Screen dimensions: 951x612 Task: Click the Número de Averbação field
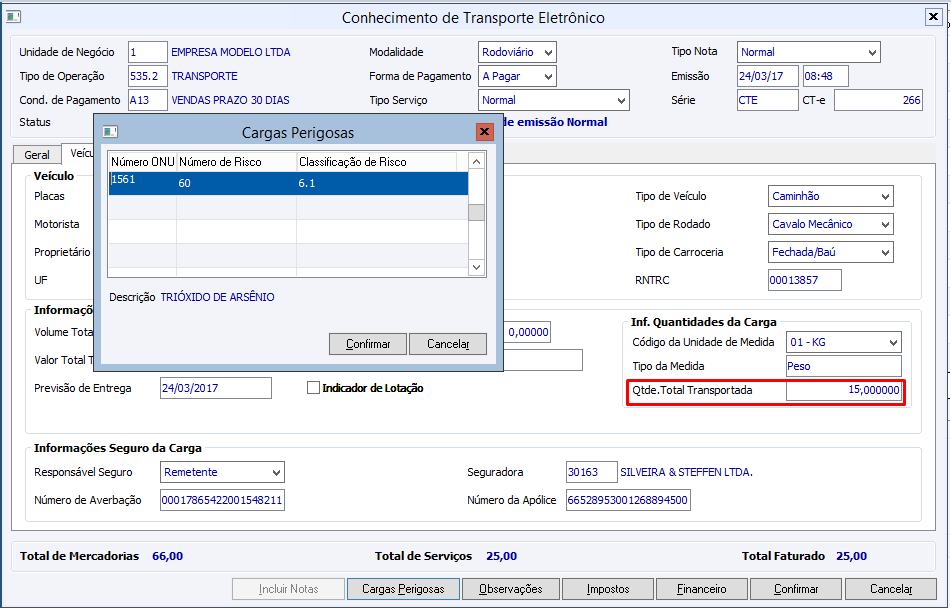click(x=222, y=500)
